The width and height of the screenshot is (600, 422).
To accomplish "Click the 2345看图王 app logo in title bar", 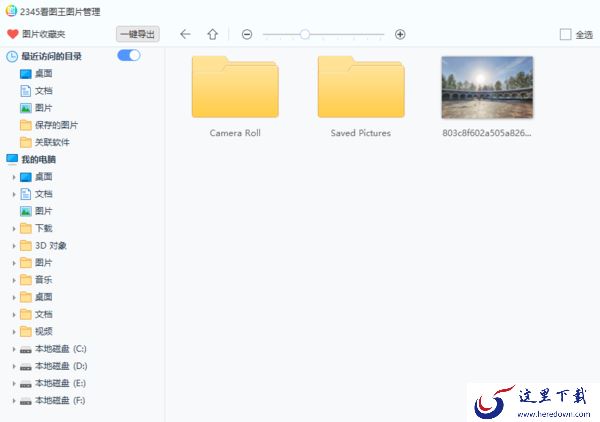I will click(x=11, y=11).
